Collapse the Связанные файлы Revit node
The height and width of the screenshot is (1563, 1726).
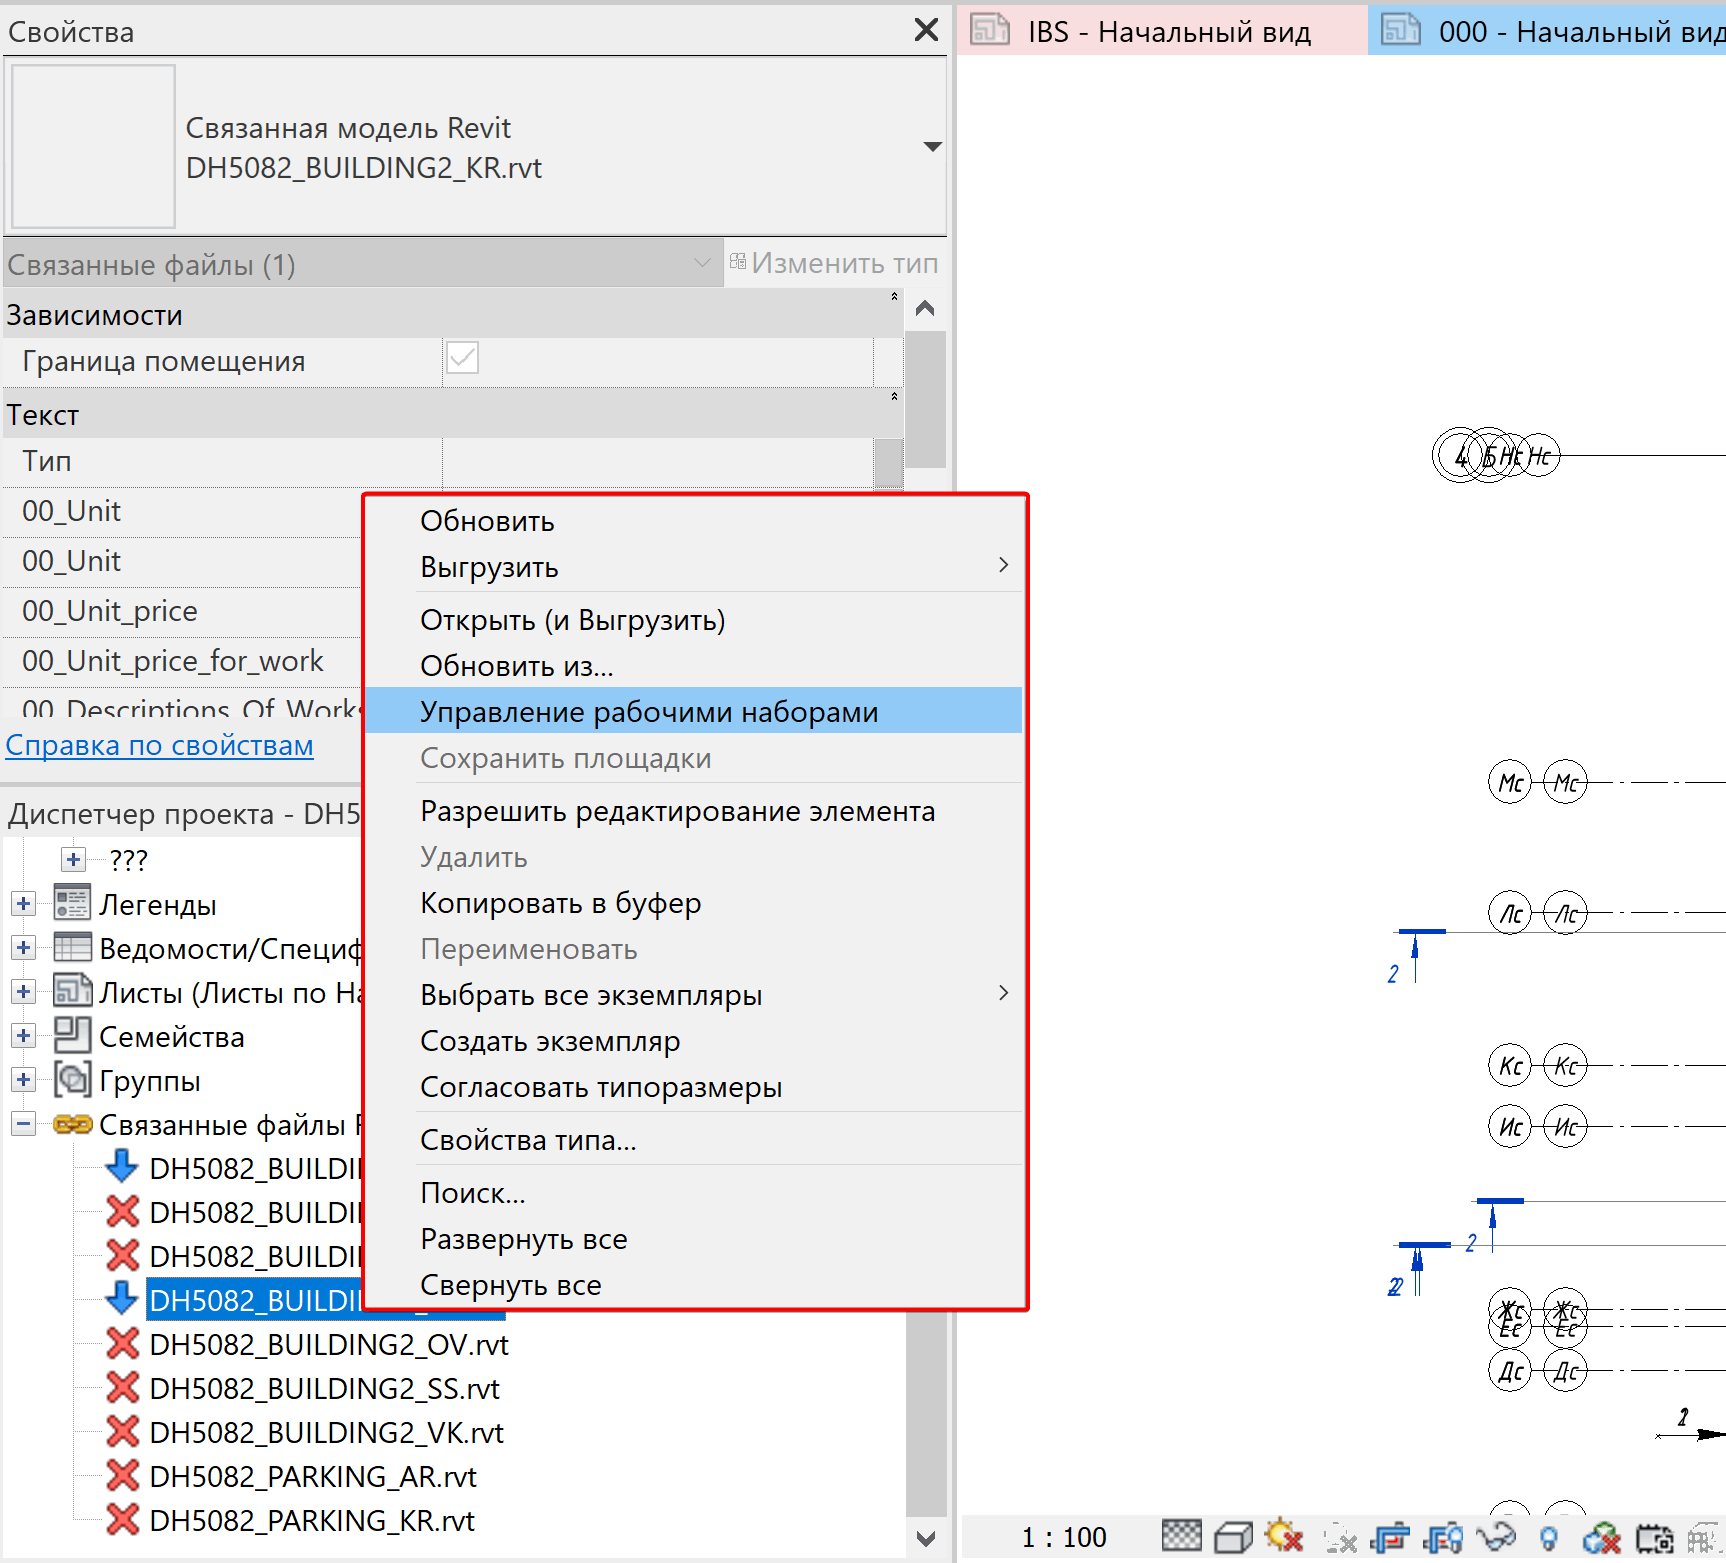[23, 1123]
